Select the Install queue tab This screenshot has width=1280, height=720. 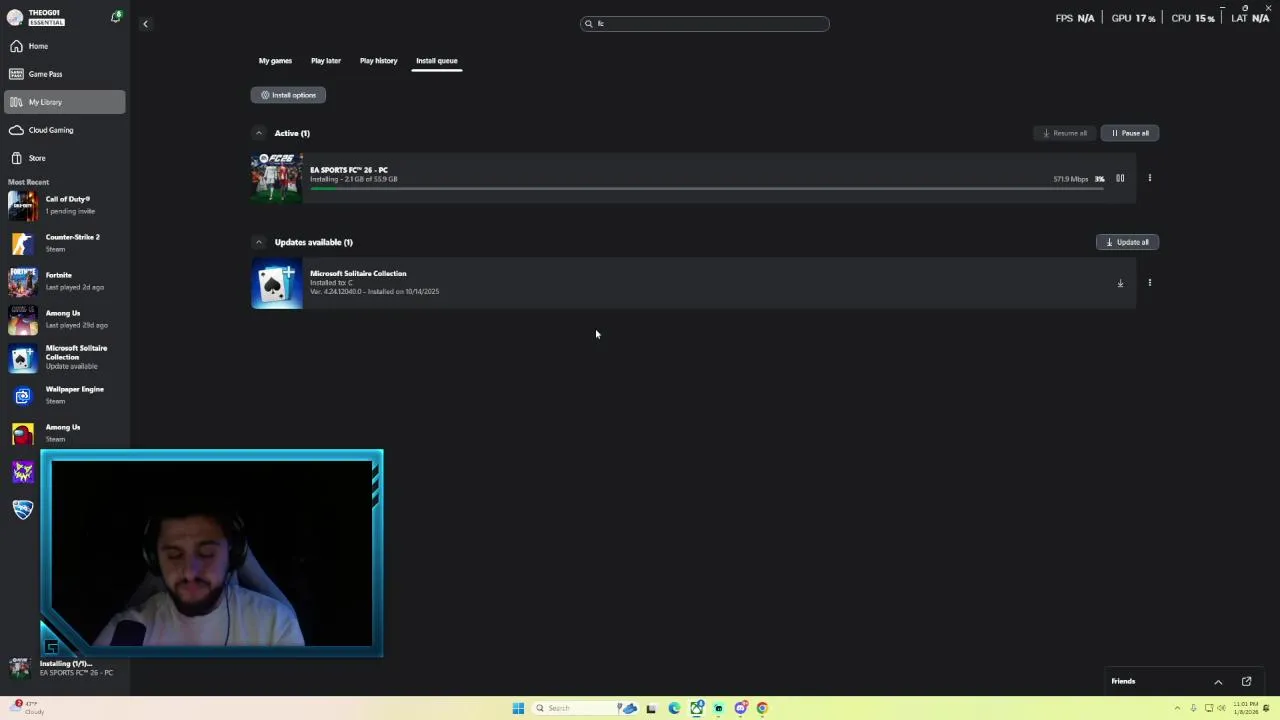(437, 61)
